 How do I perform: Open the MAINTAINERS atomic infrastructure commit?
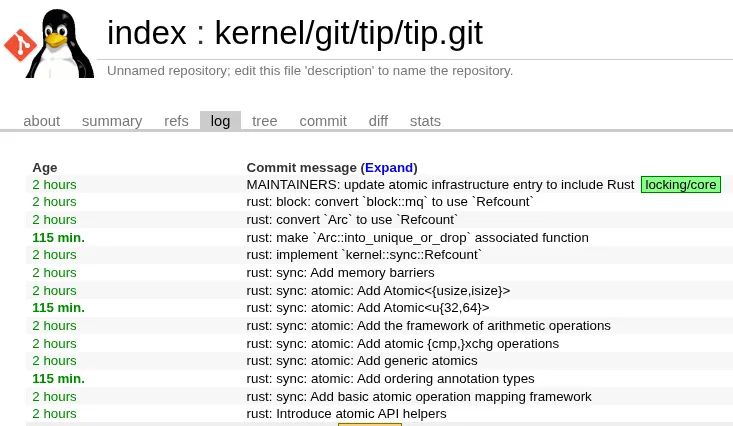pyautogui.click(x=440, y=185)
